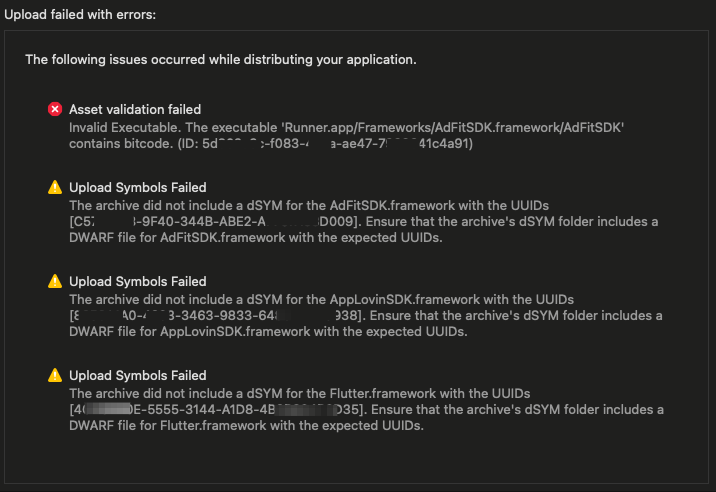The image size is (716, 492).
Task: Click the Runner.app/Frameworks/AdFitSDK.framework path text
Action: point(460,127)
